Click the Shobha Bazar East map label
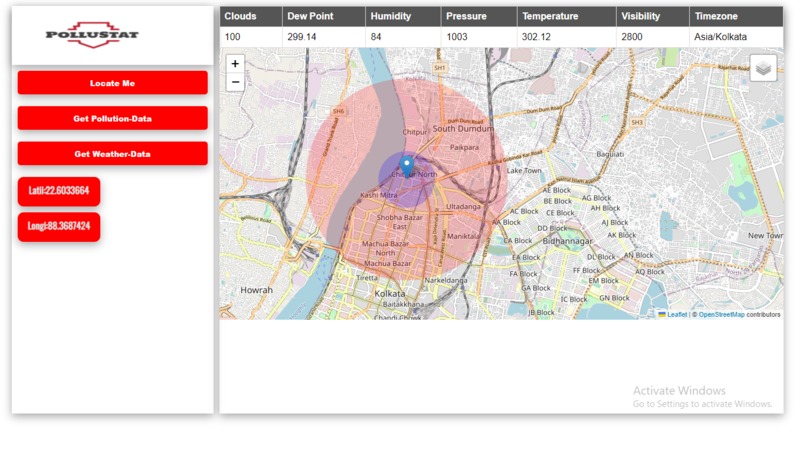This screenshot has height=453, width=806. pyautogui.click(x=399, y=222)
